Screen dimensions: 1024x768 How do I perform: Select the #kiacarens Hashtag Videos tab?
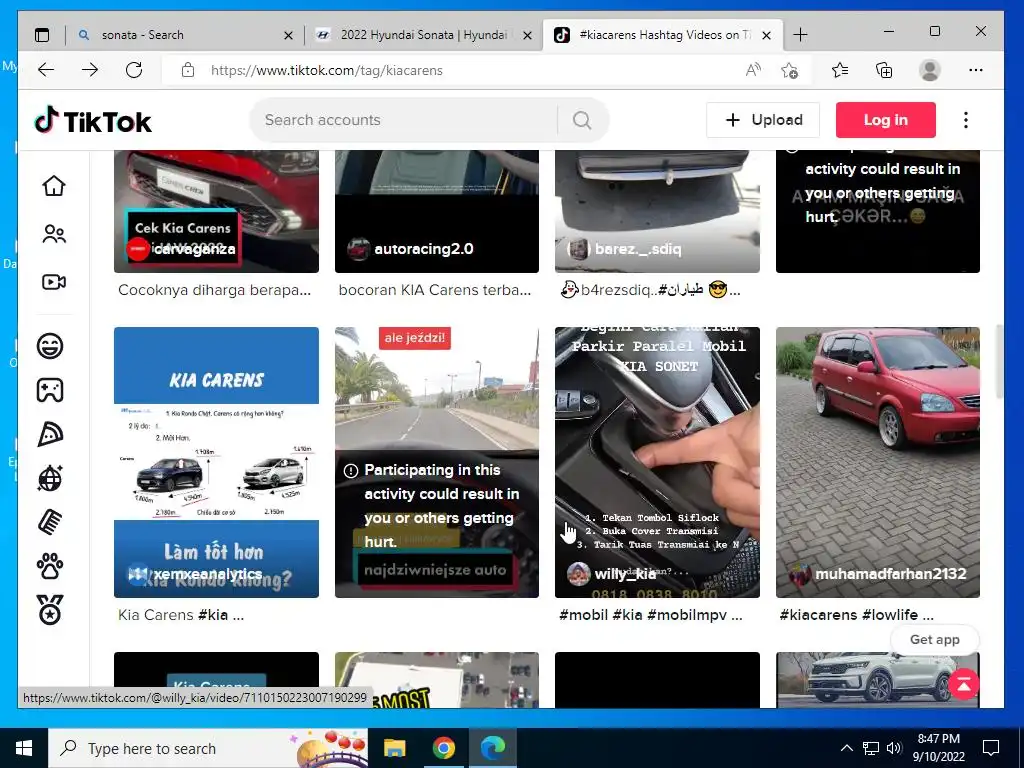[661, 35]
